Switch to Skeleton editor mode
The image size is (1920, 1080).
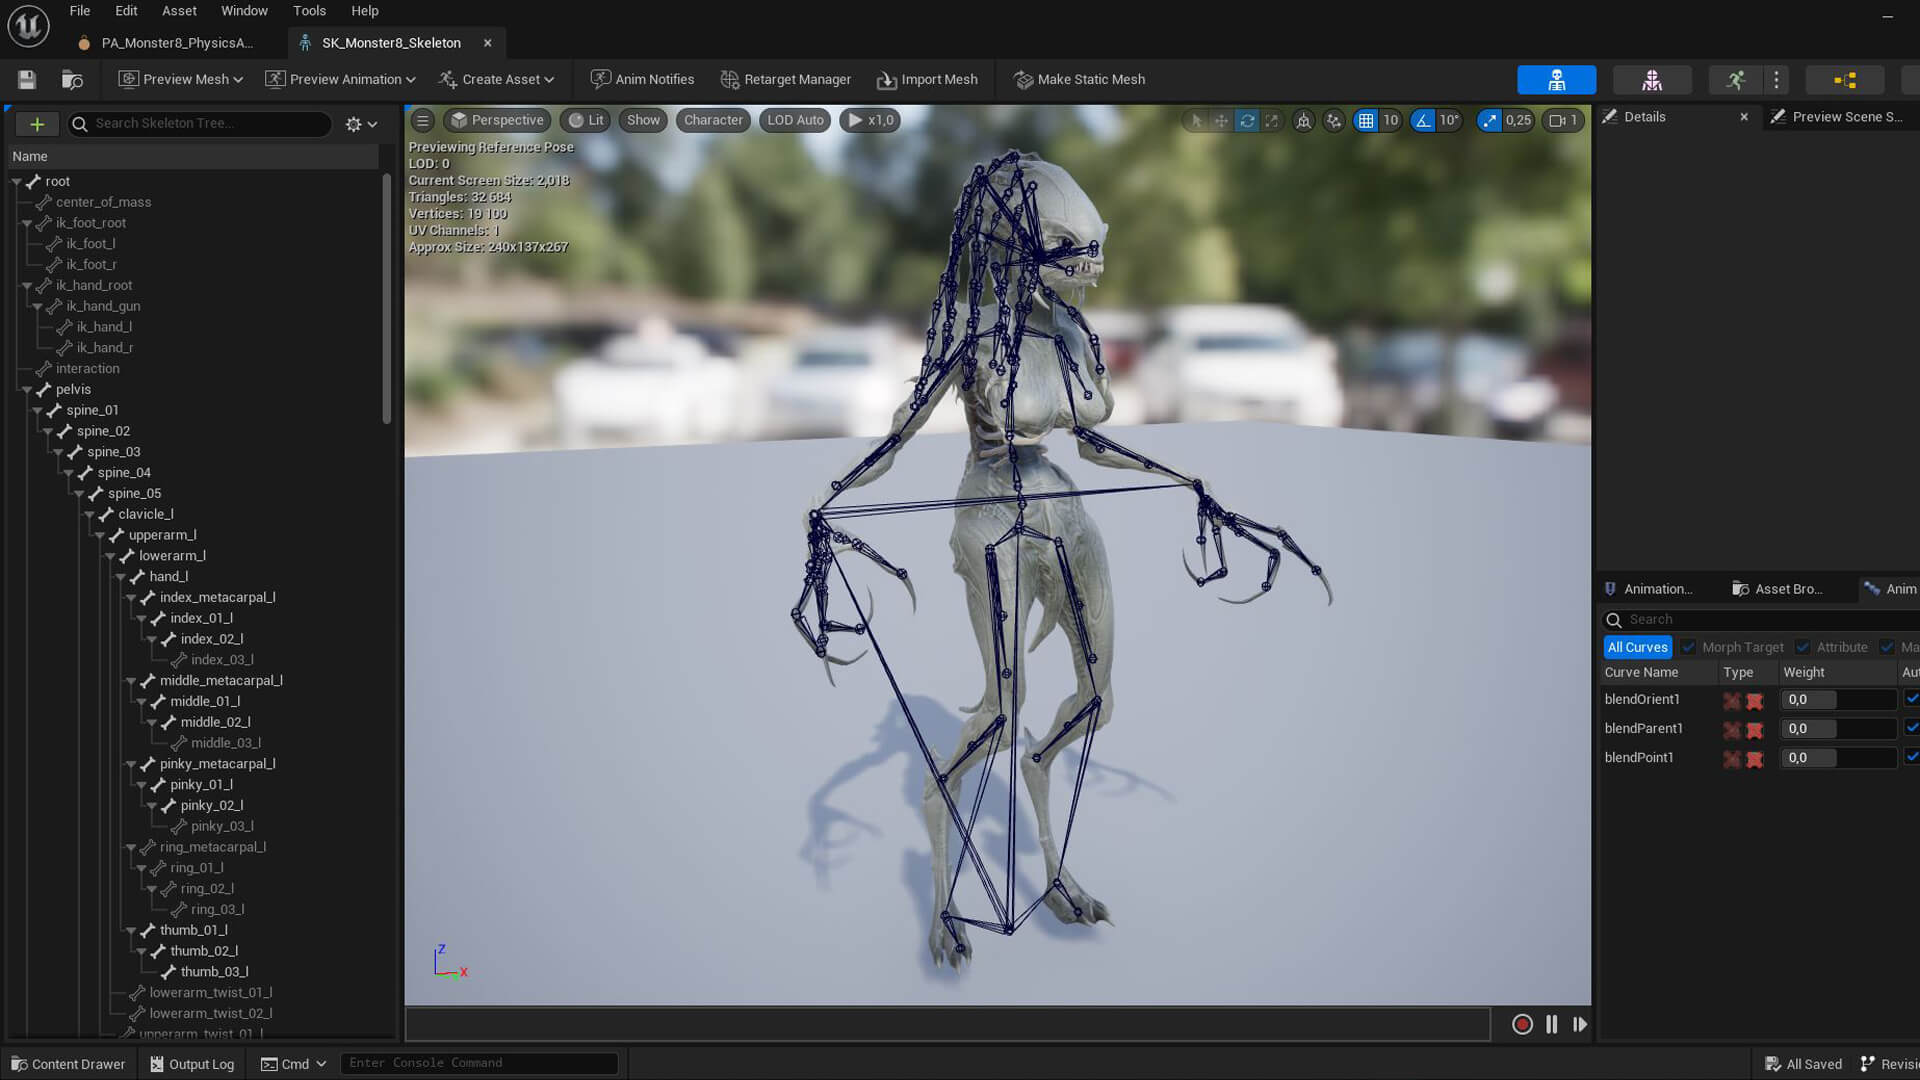click(x=1556, y=79)
